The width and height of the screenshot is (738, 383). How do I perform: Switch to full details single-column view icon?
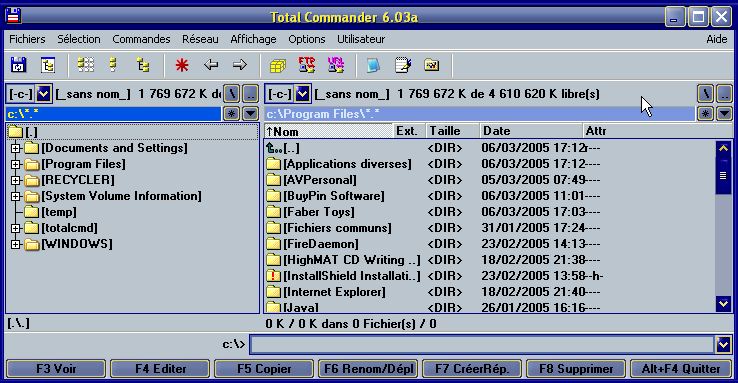pos(113,65)
